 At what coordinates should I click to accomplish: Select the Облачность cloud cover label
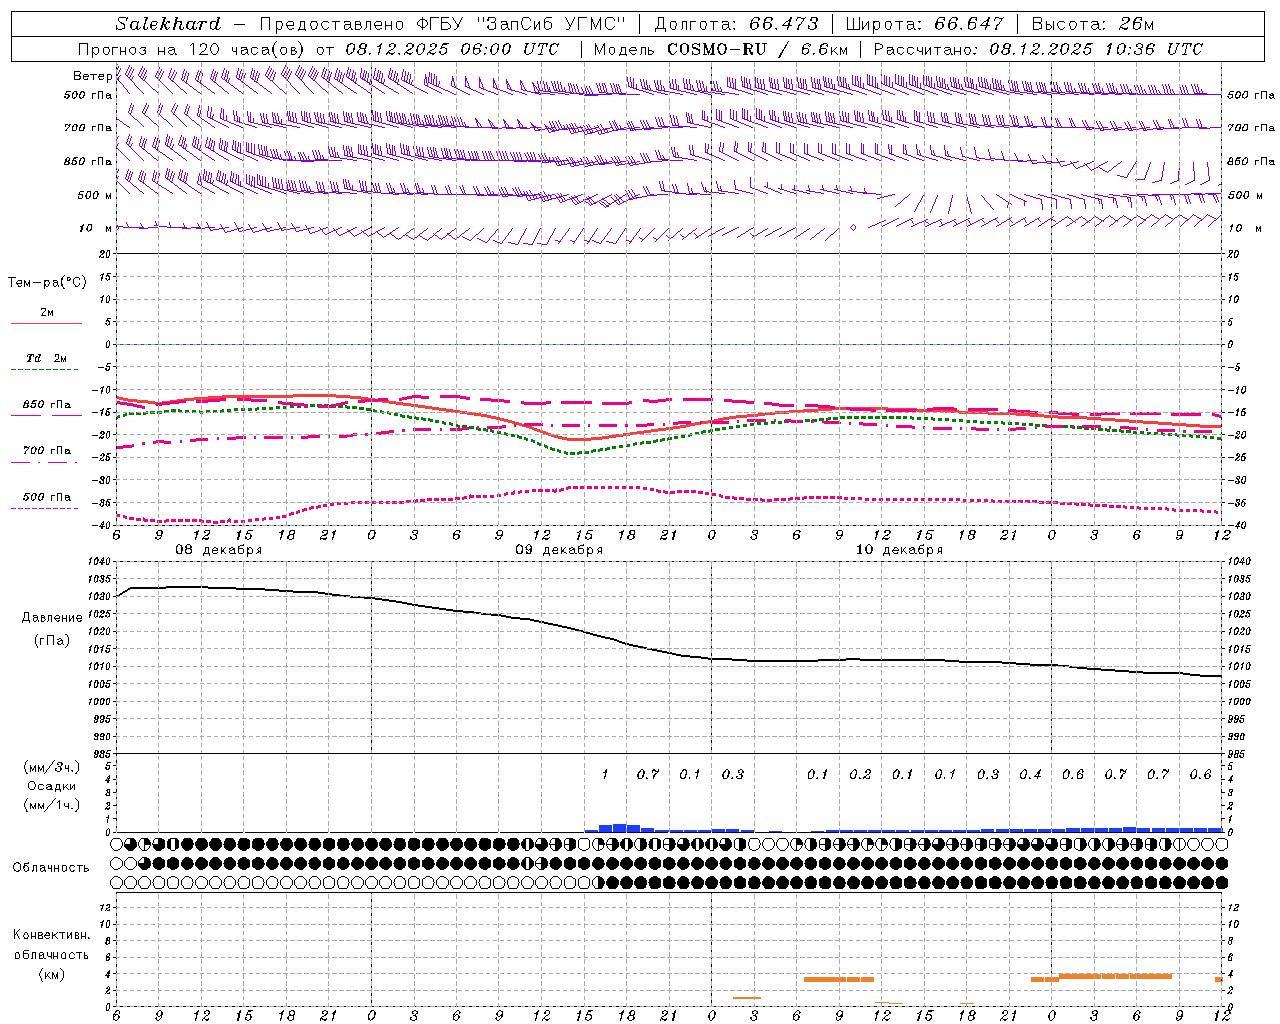coord(51,868)
